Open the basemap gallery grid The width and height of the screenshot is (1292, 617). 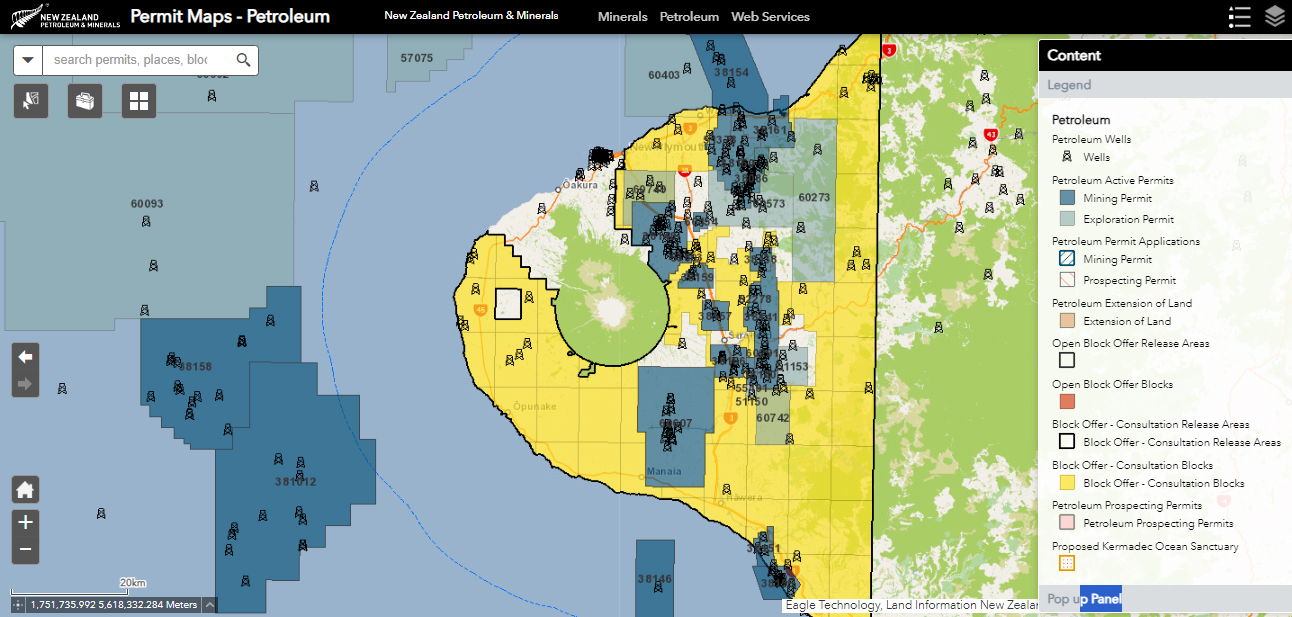(x=139, y=101)
